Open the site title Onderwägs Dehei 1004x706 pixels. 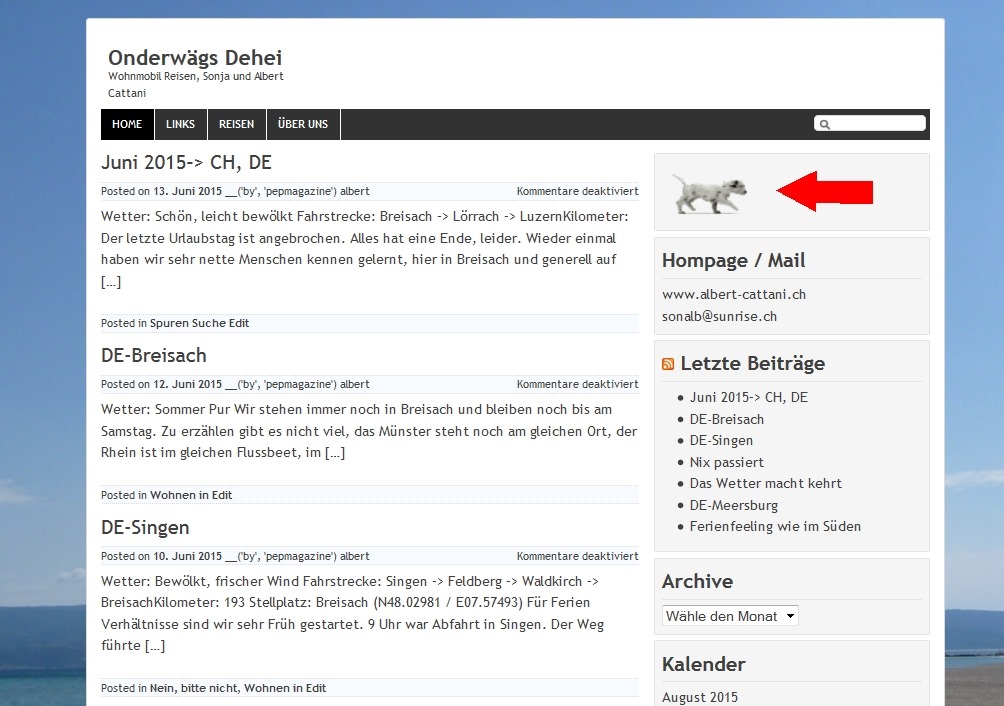195,57
